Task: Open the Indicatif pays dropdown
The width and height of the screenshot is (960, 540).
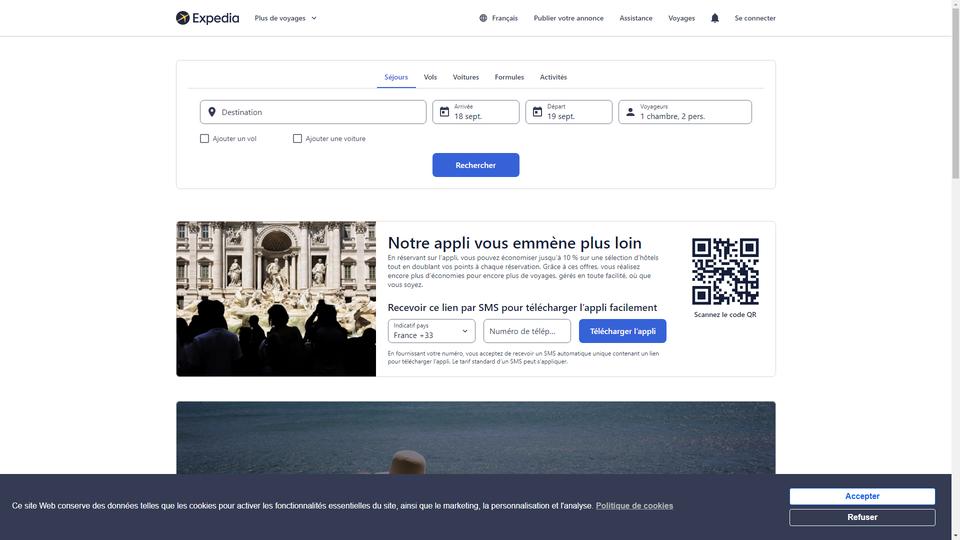Action: tap(431, 331)
